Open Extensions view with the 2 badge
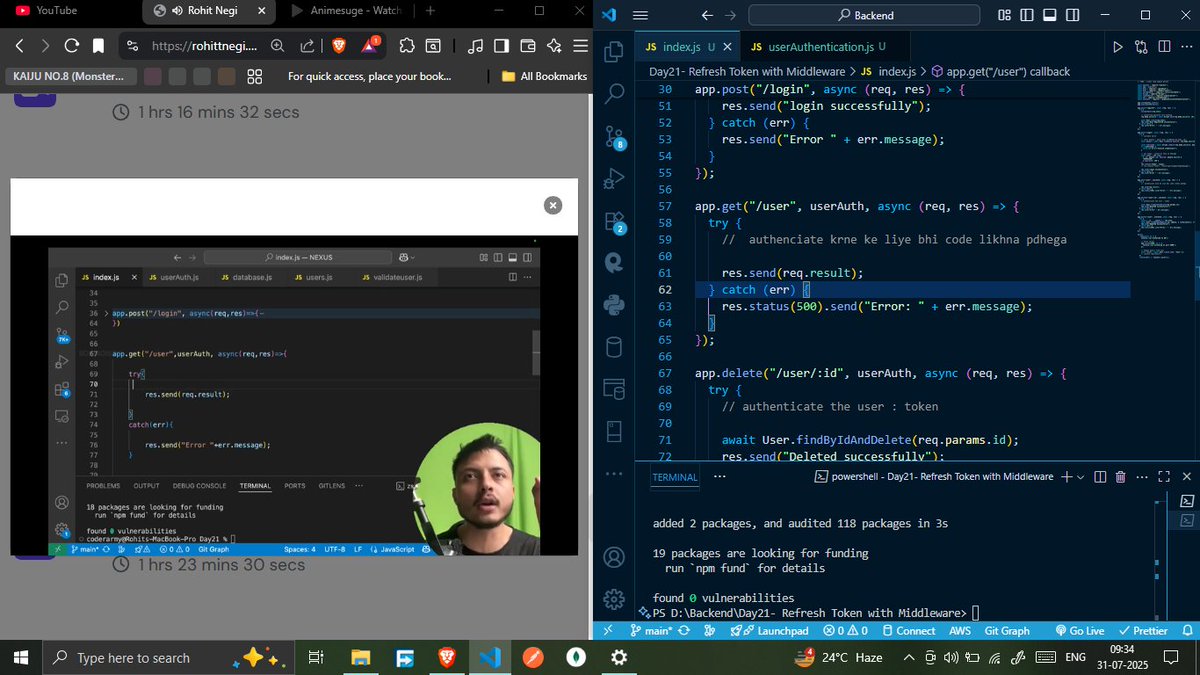 614,222
